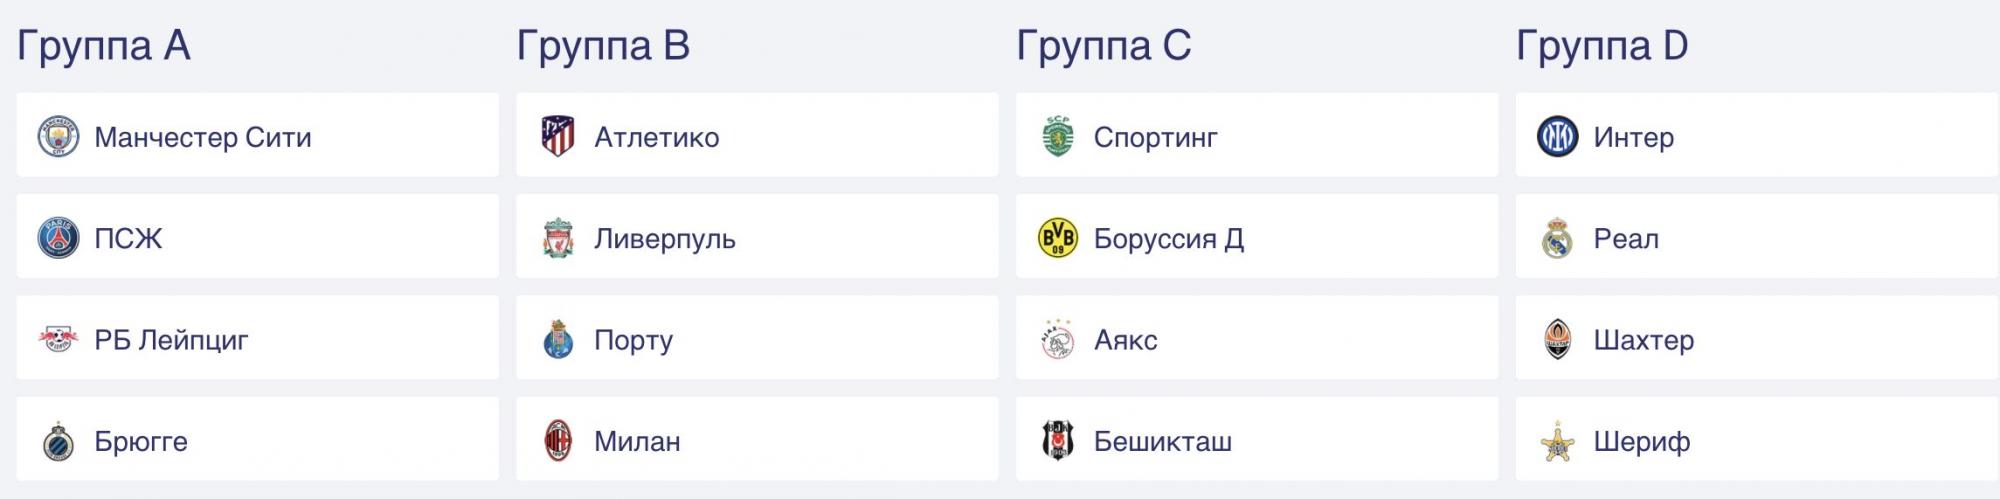Click the RB Leipzig logo
Viewport: 2000px width, 499px height.
[x=58, y=340]
